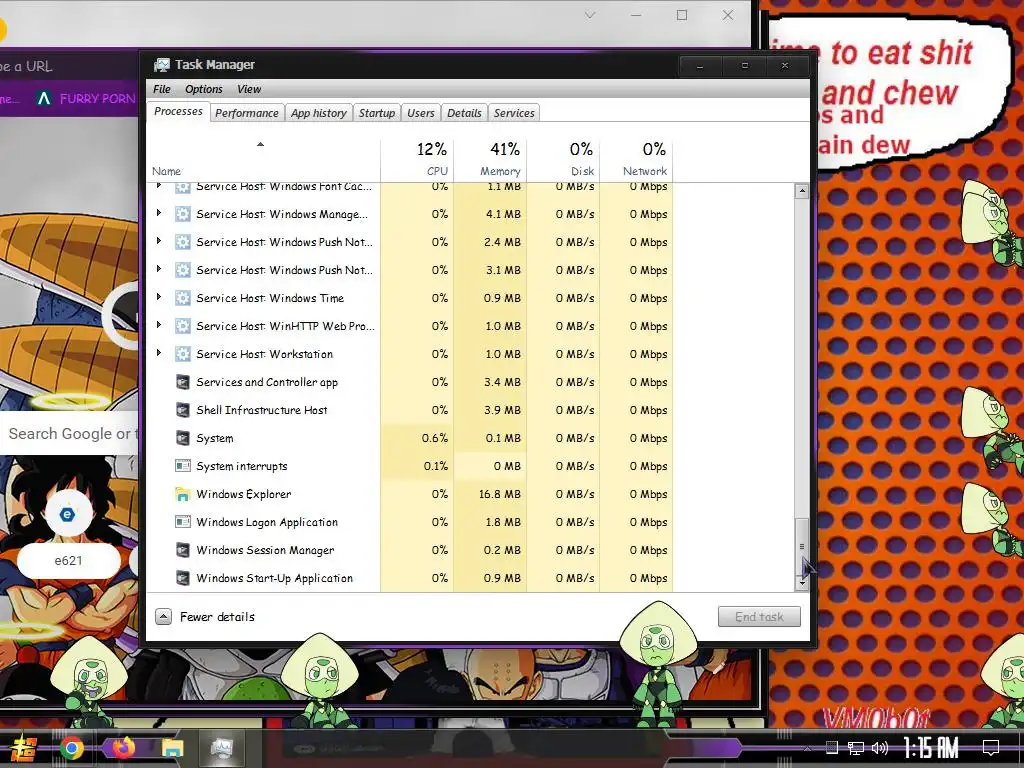Click the Services and Controller app icon
Viewport: 1024px width, 768px height.
[183, 383]
